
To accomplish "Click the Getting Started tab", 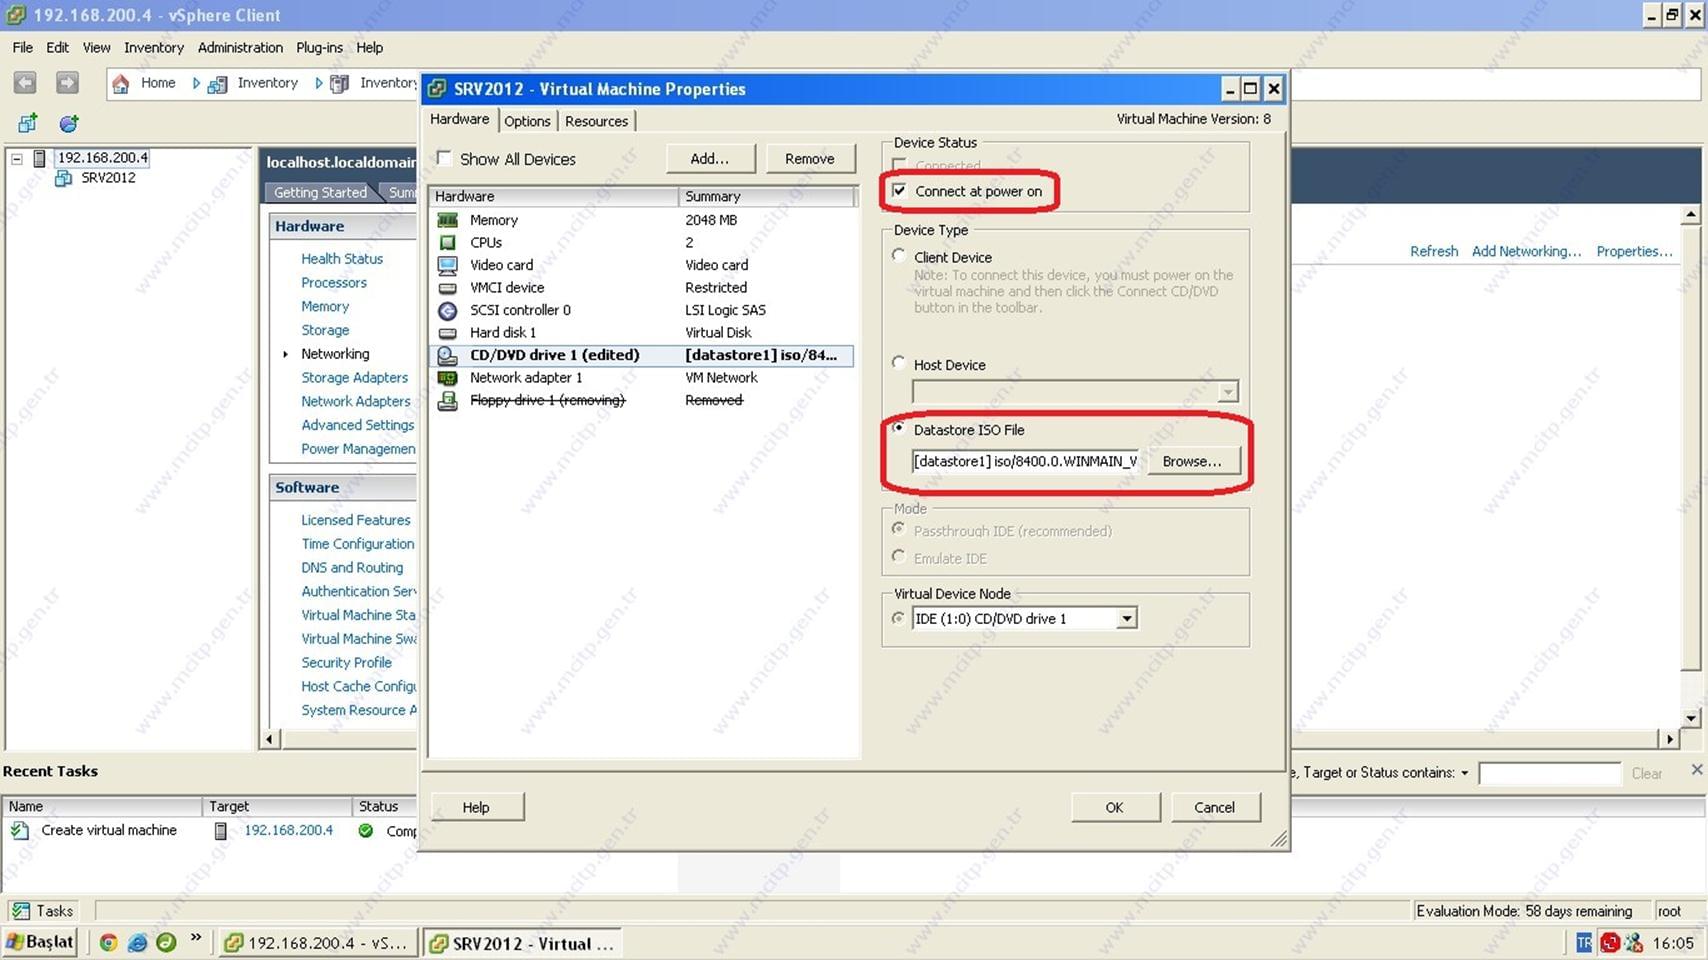I will [320, 192].
